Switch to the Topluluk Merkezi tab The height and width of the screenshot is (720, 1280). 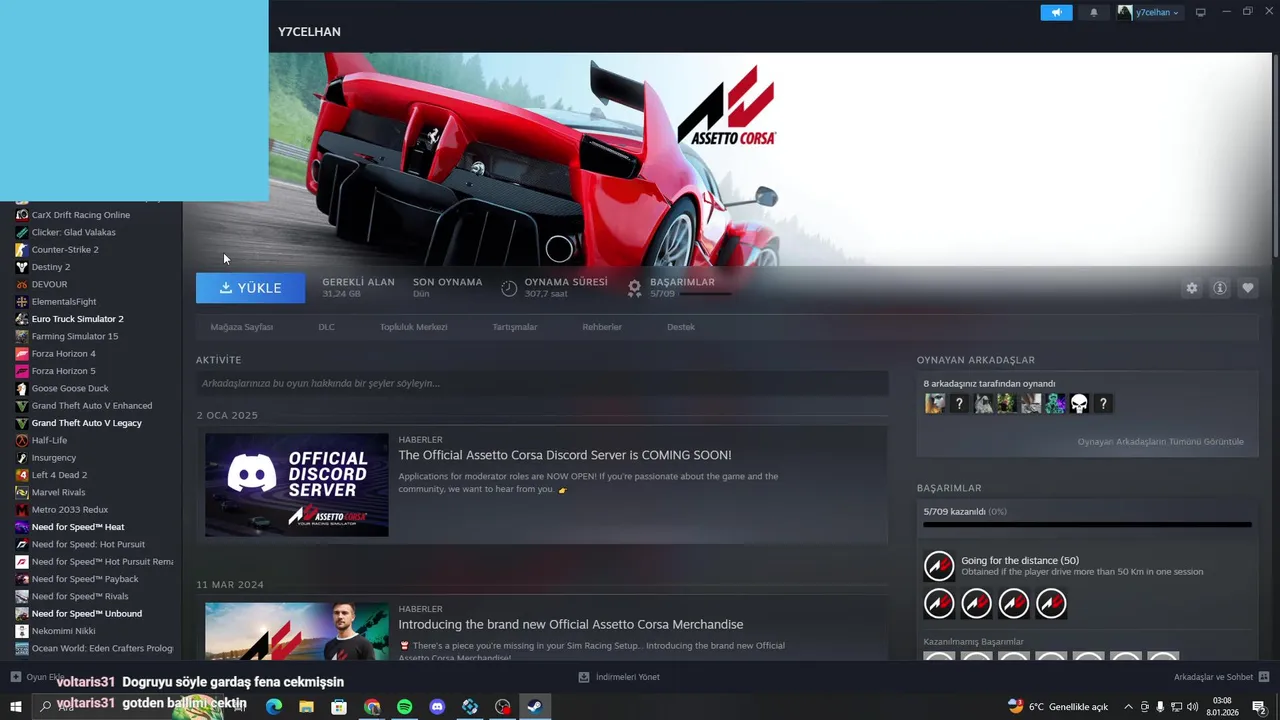tap(414, 327)
